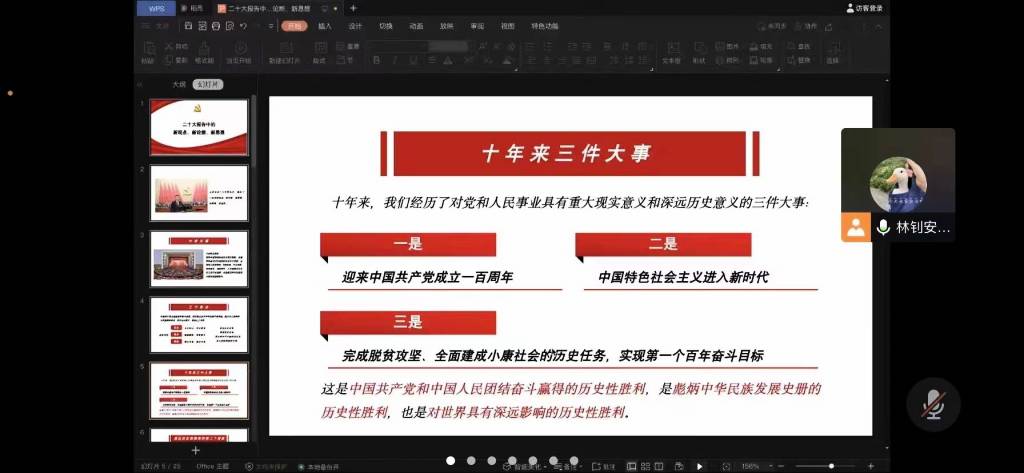Click the print icon in quick toolbar

point(216,26)
